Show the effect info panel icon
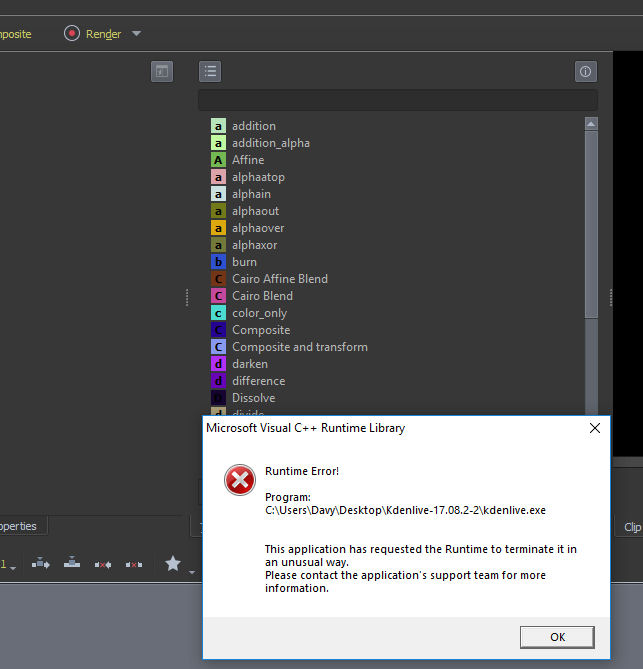Image resolution: width=643 pixels, height=669 pixels. coord(585,71)
